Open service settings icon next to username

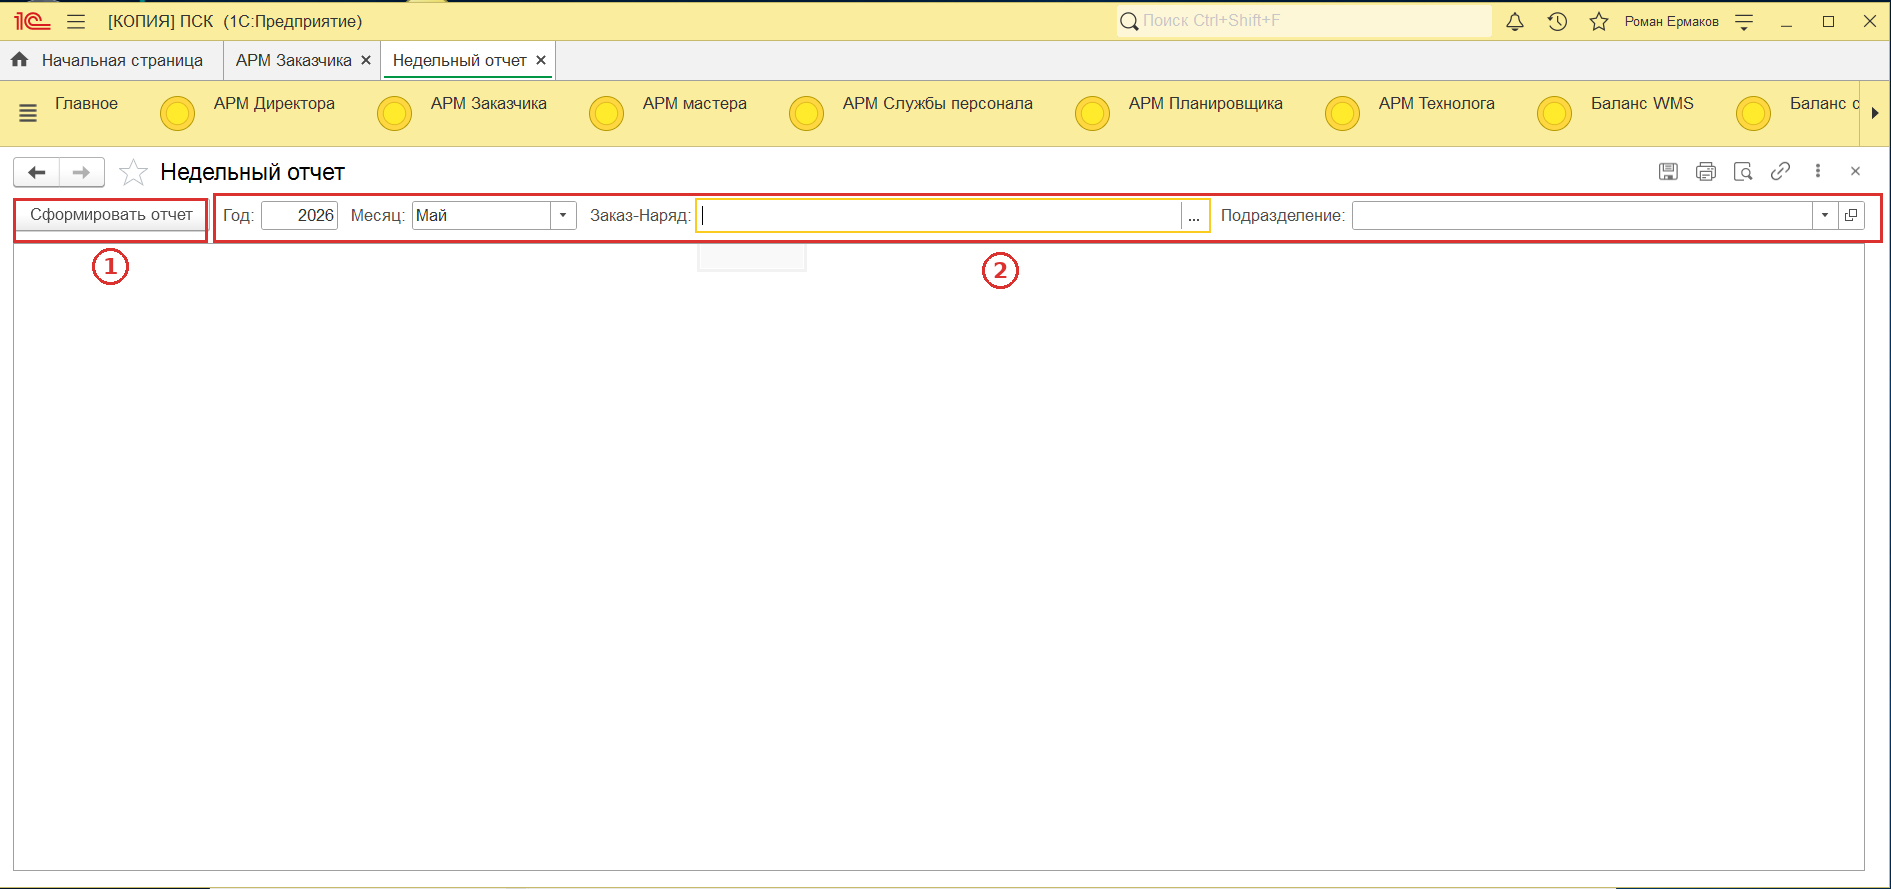click(1744, 22)
